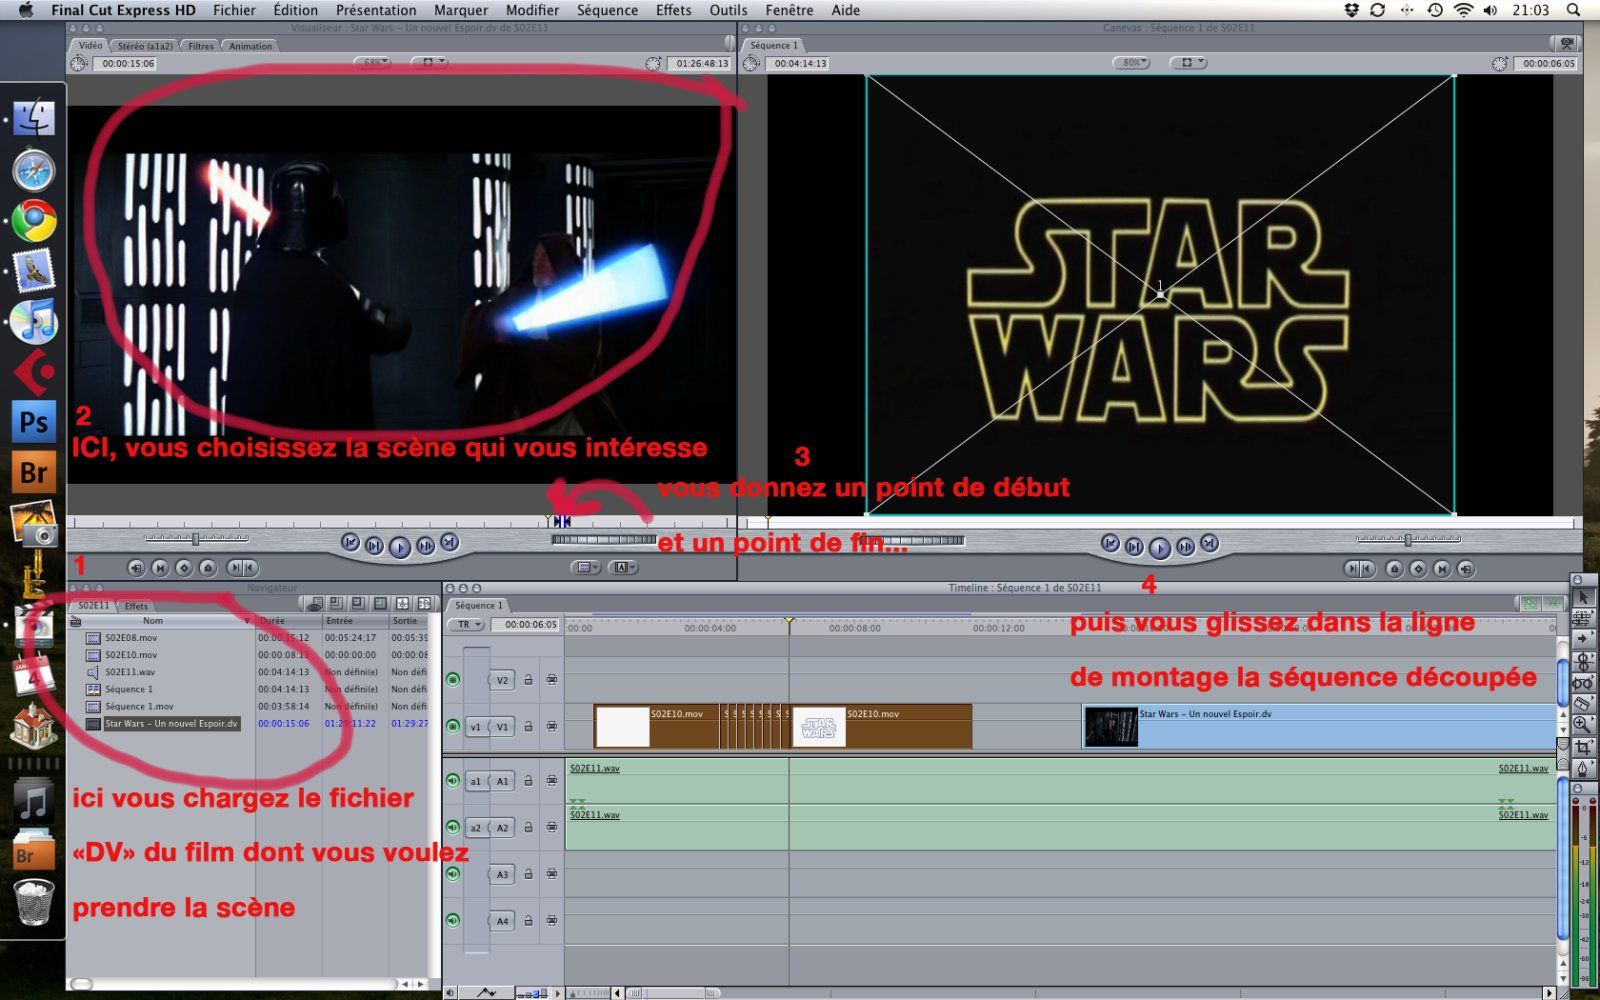
Task: Open the Séquence menu
Action: coord(607,10)
